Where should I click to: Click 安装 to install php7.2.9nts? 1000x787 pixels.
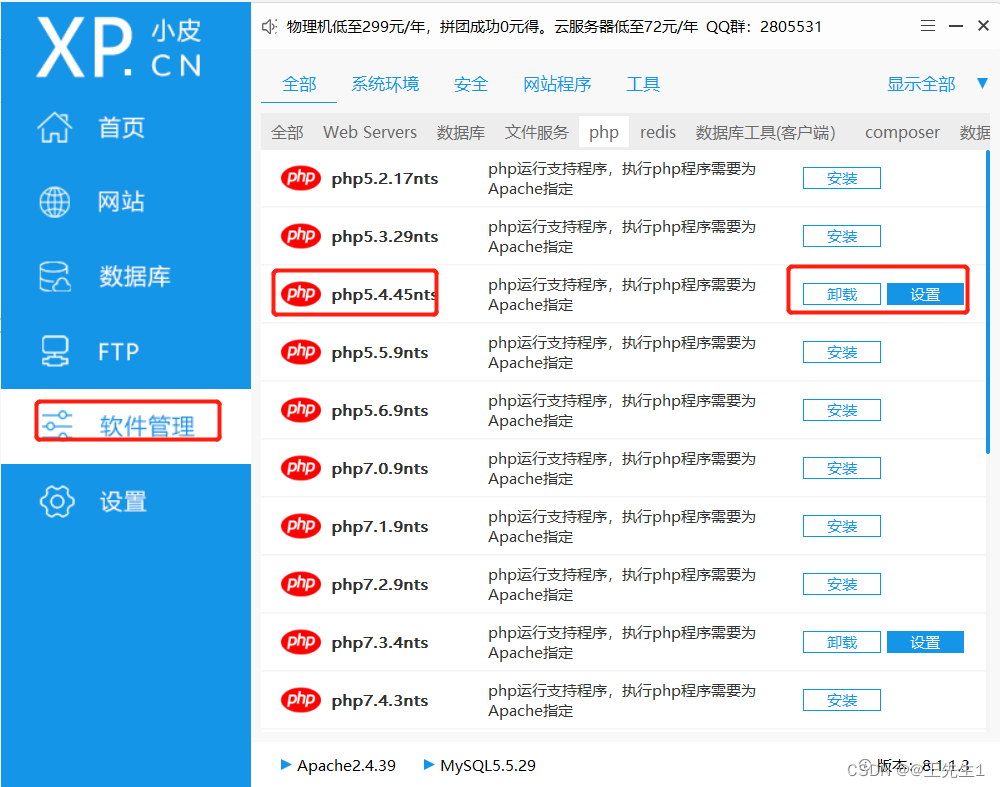point(841,584)
